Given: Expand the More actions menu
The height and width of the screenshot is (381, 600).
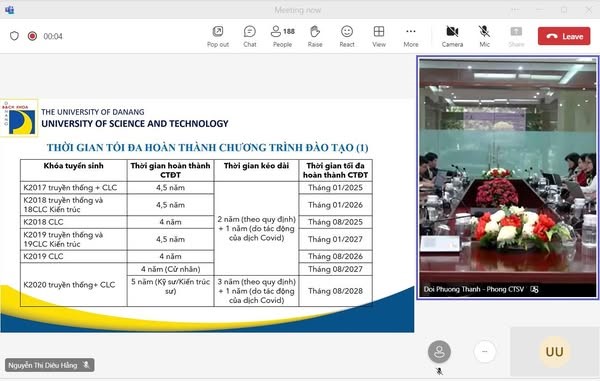Looking at the screenshot, I should [x=411, y=37].
